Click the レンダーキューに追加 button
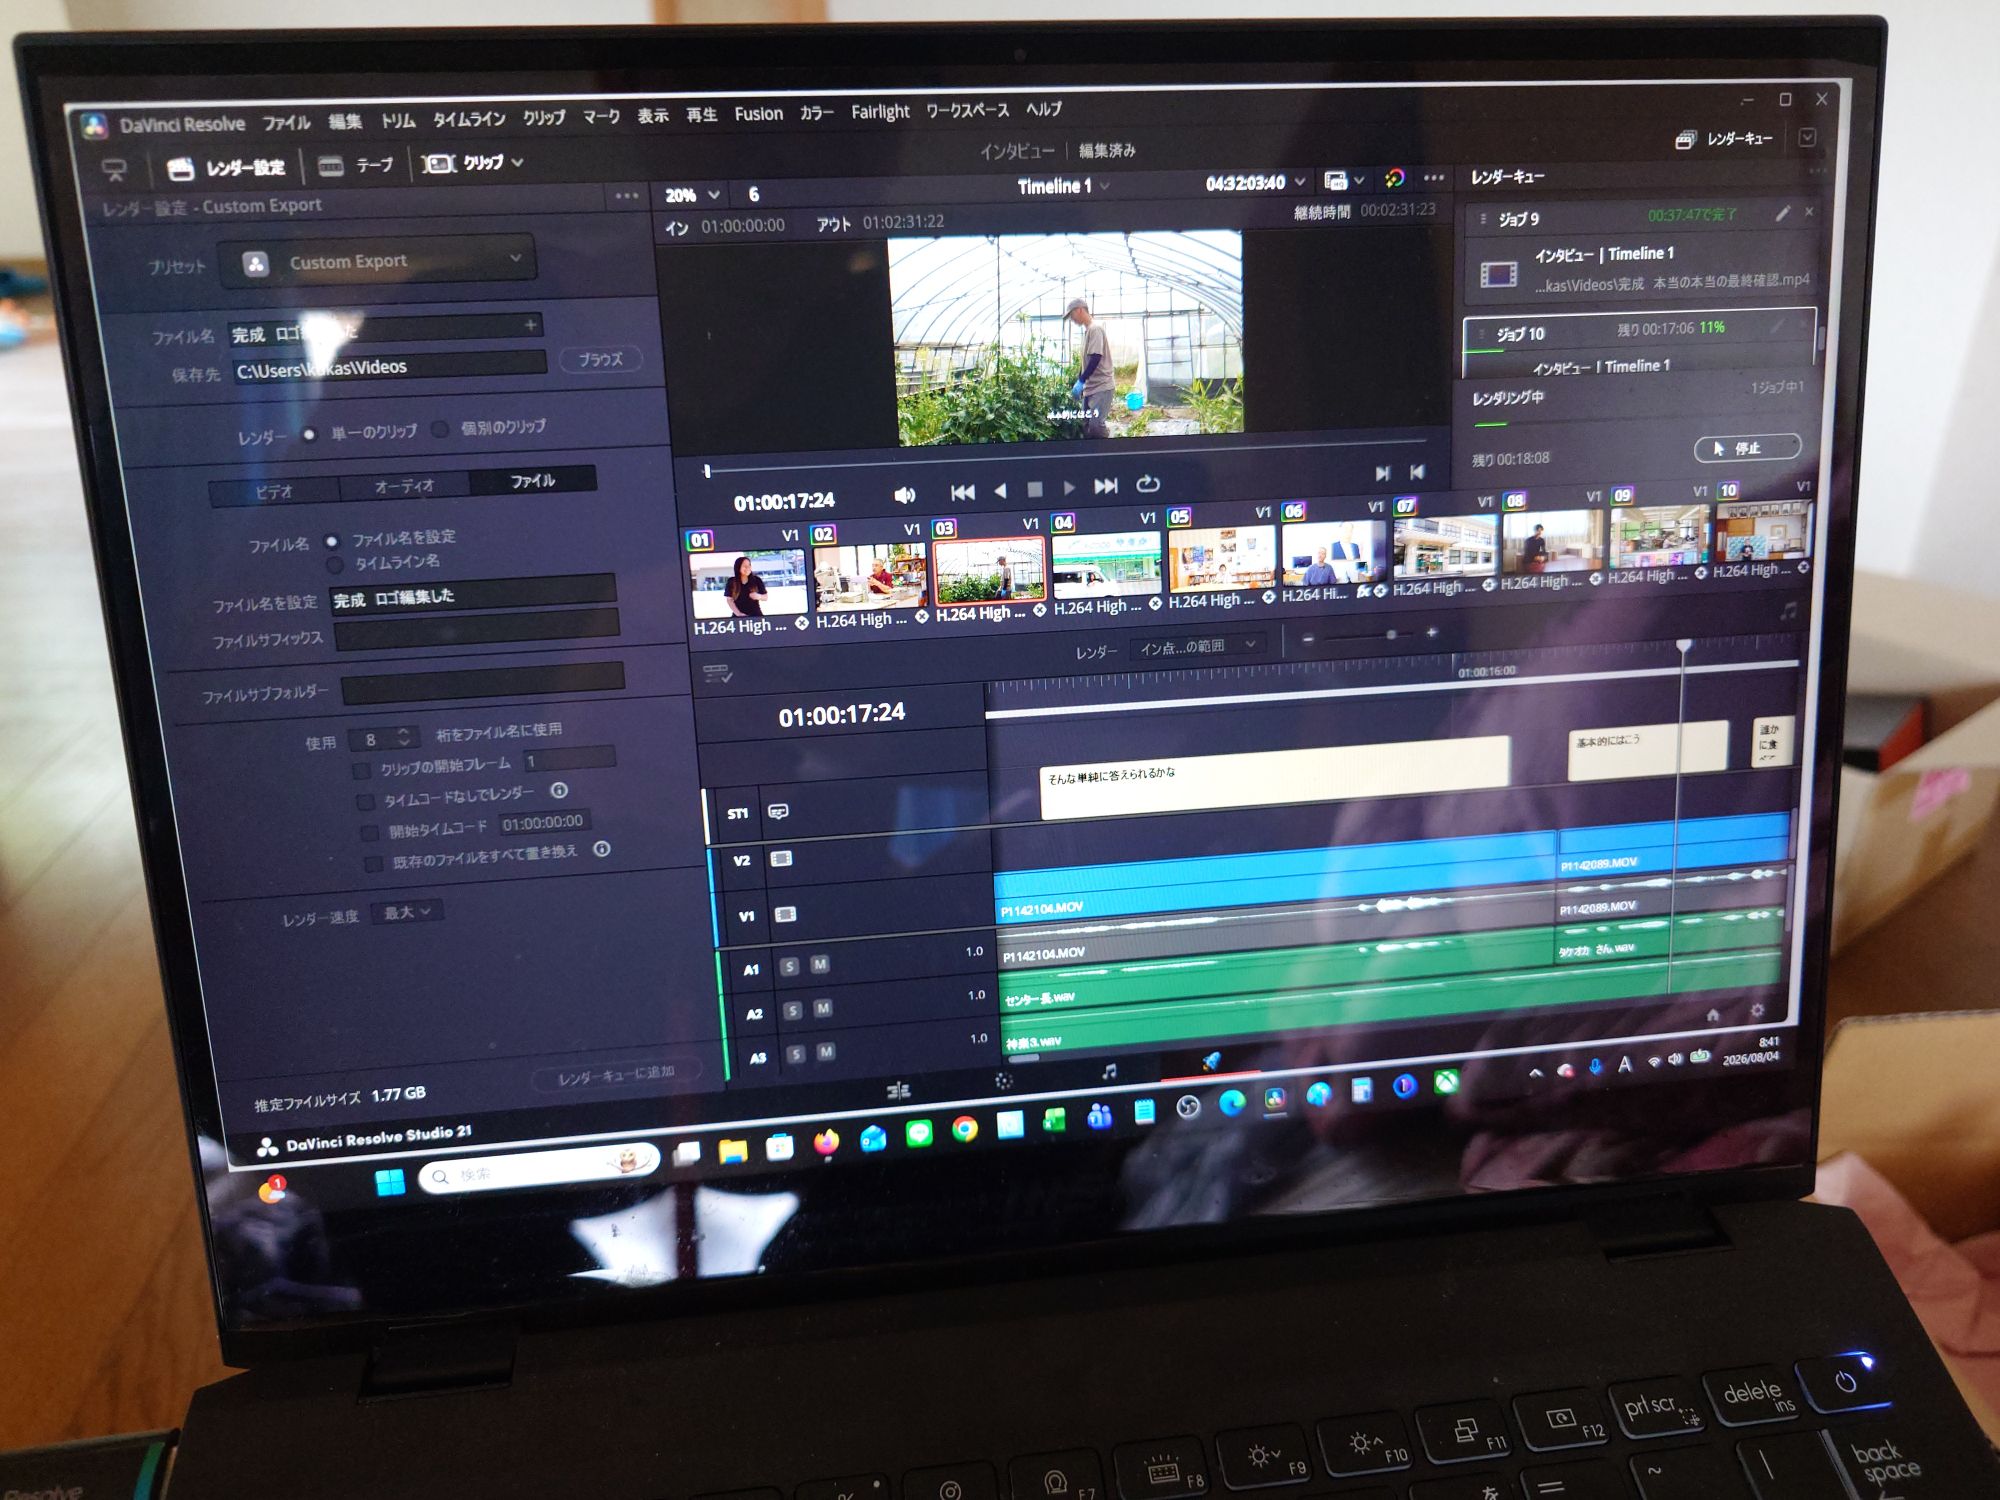The image size is (2000, 1500). 616,1074
